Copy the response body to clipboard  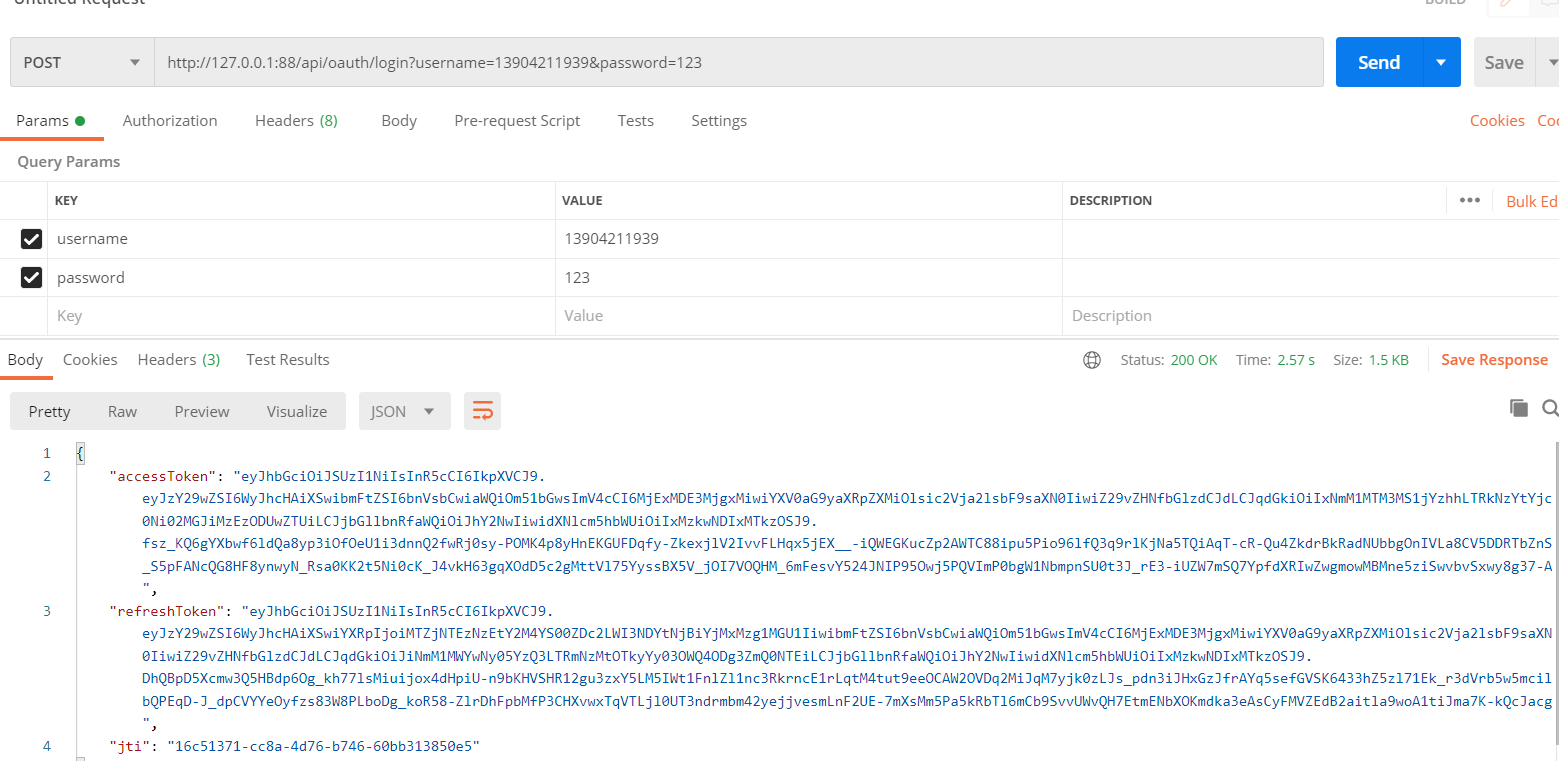(1518, 408)
